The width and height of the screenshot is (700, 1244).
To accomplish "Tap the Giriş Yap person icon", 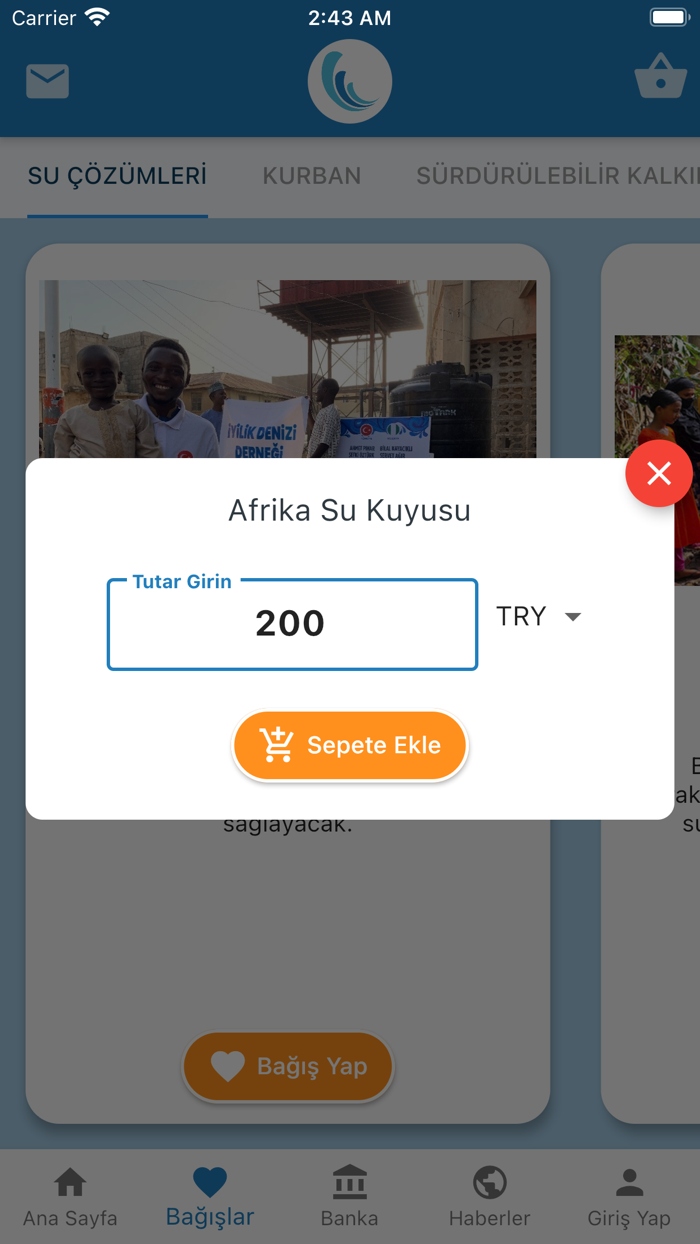I will (629, 1183).
